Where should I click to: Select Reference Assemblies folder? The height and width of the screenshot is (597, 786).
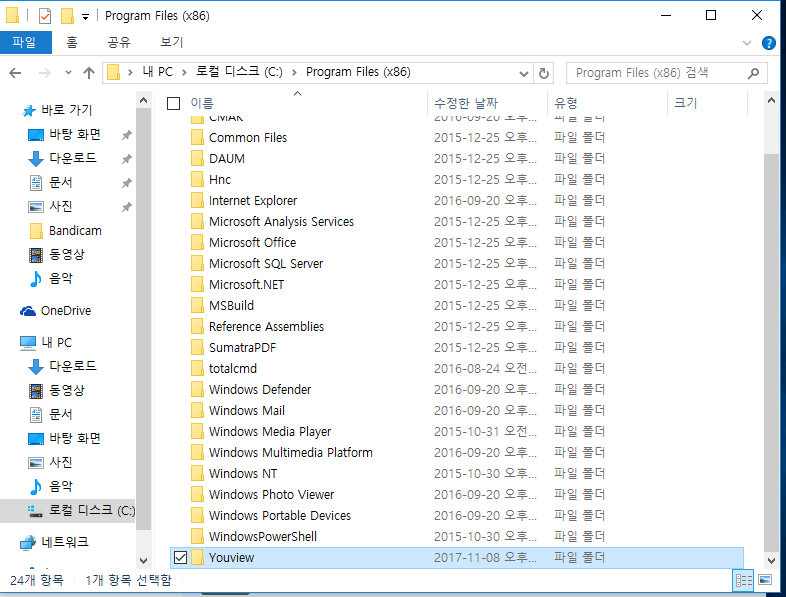pyautogui.click(x=266, y=326)
